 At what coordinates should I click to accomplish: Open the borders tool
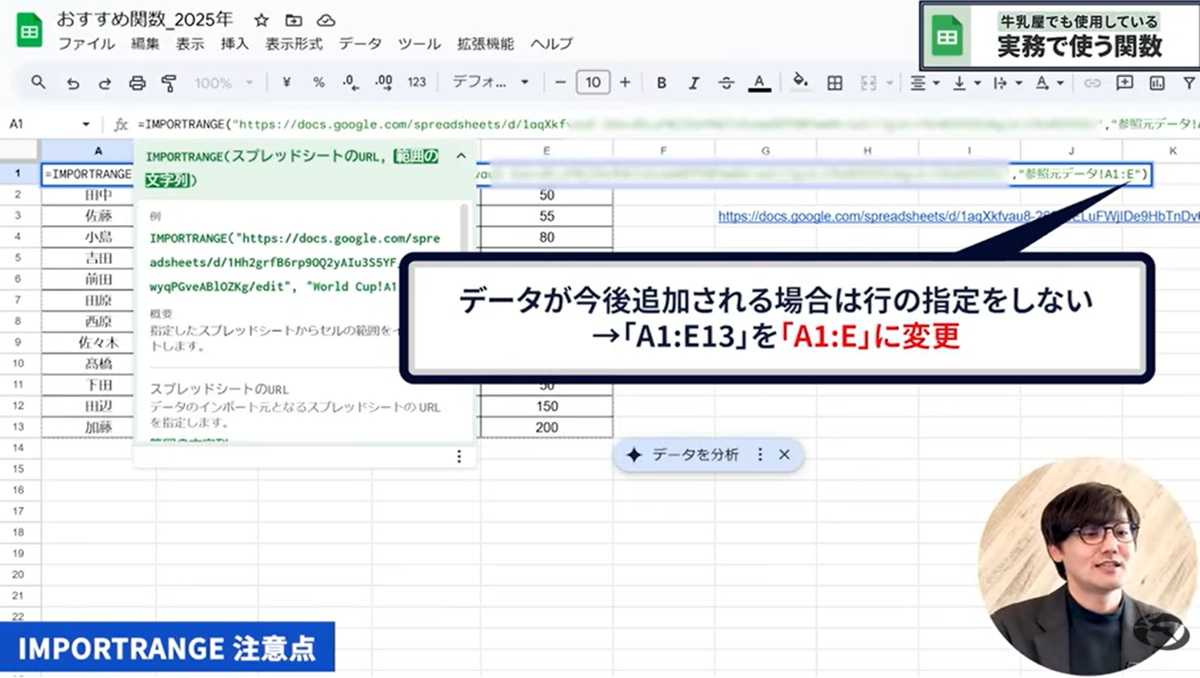pos(834,83)
